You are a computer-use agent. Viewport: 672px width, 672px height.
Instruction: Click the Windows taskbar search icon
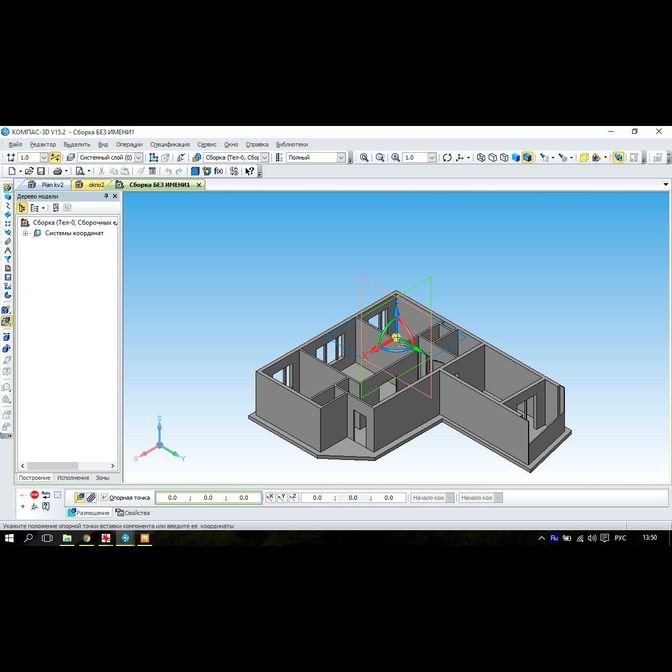(28, 538)
